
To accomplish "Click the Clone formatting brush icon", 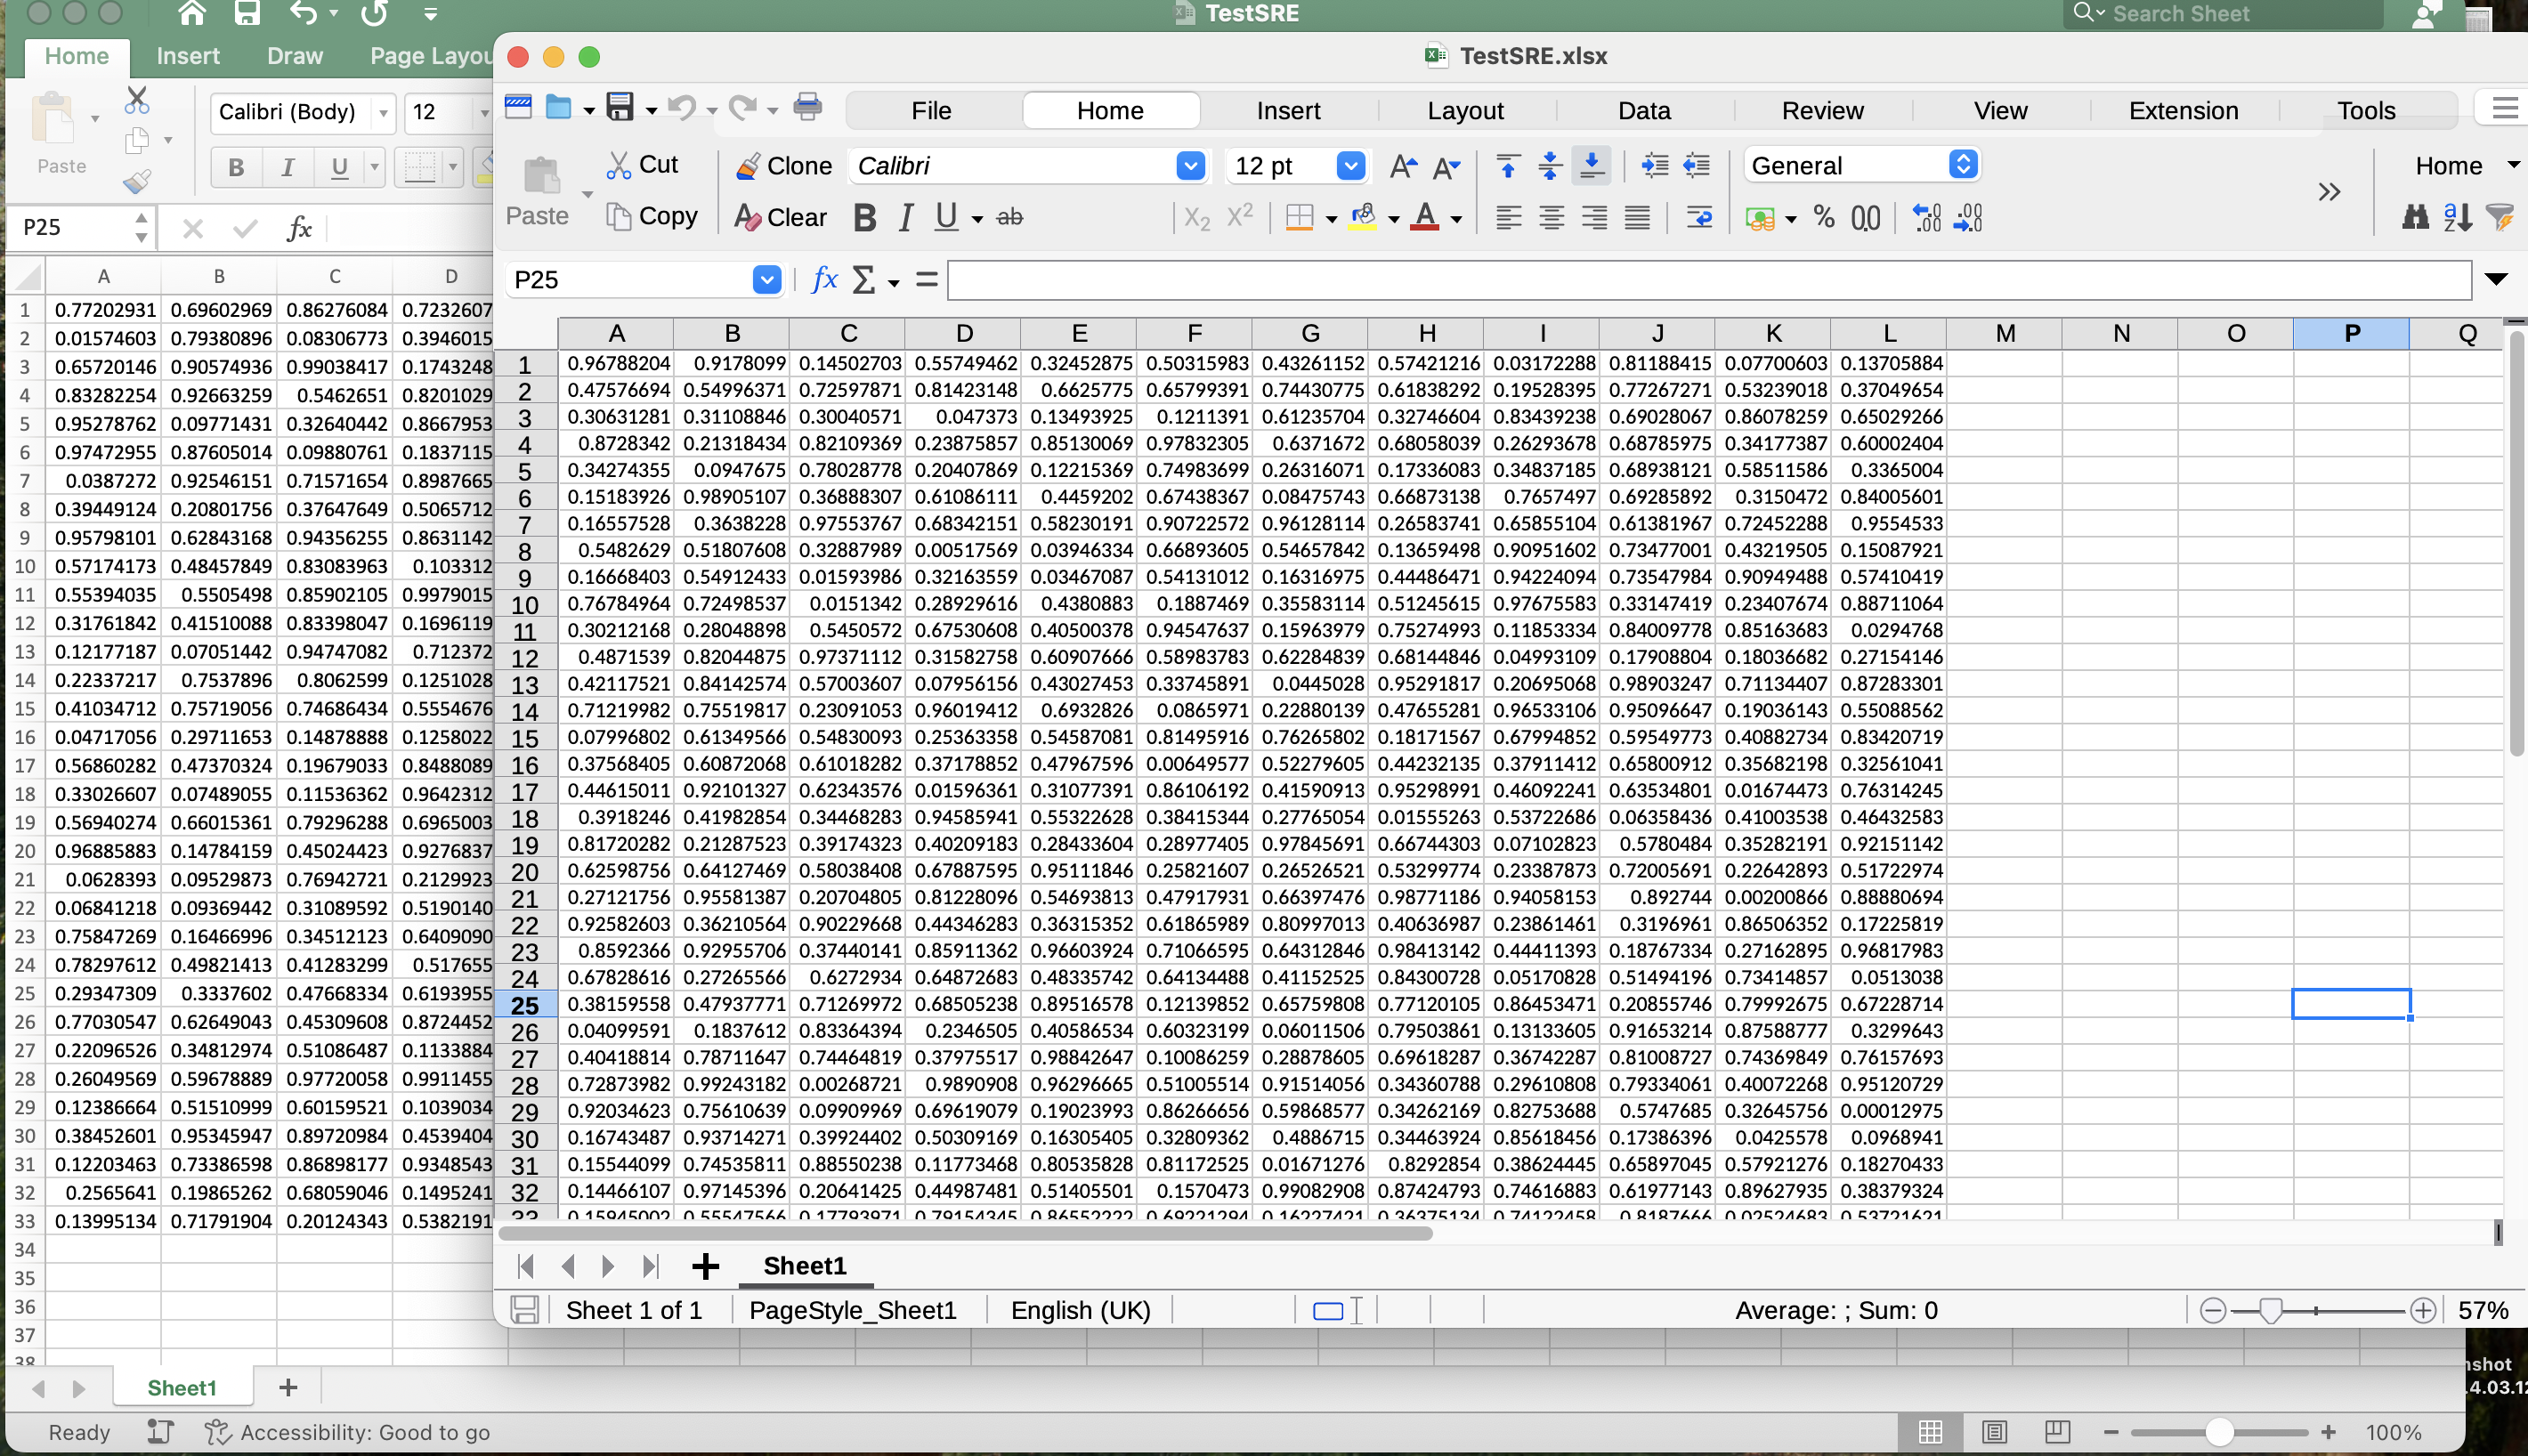I will [748, 166].
